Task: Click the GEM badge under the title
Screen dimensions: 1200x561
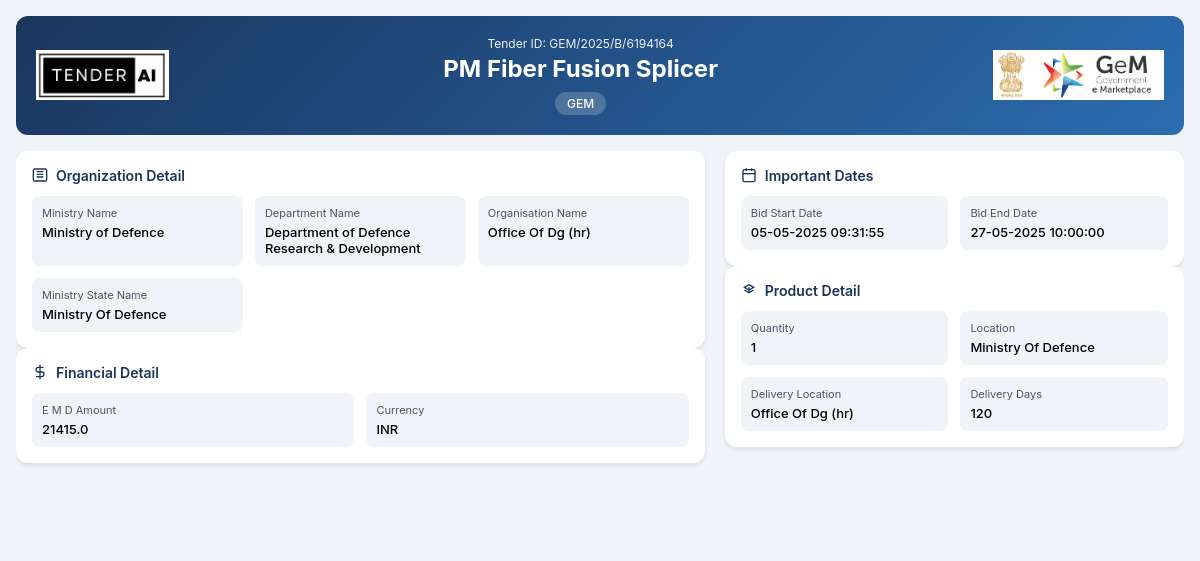Action: 580,103
